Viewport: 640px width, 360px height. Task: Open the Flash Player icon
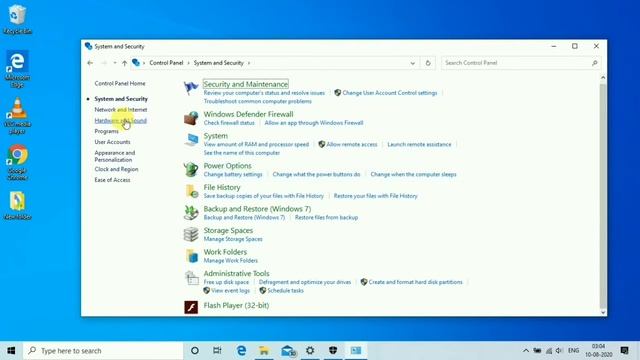191,307
